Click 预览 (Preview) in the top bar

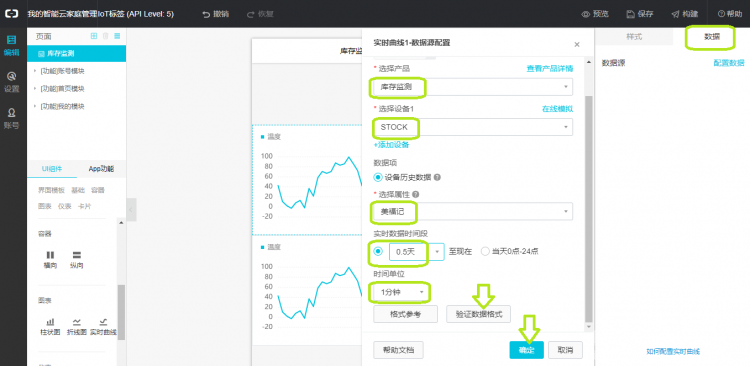point(595,14)
